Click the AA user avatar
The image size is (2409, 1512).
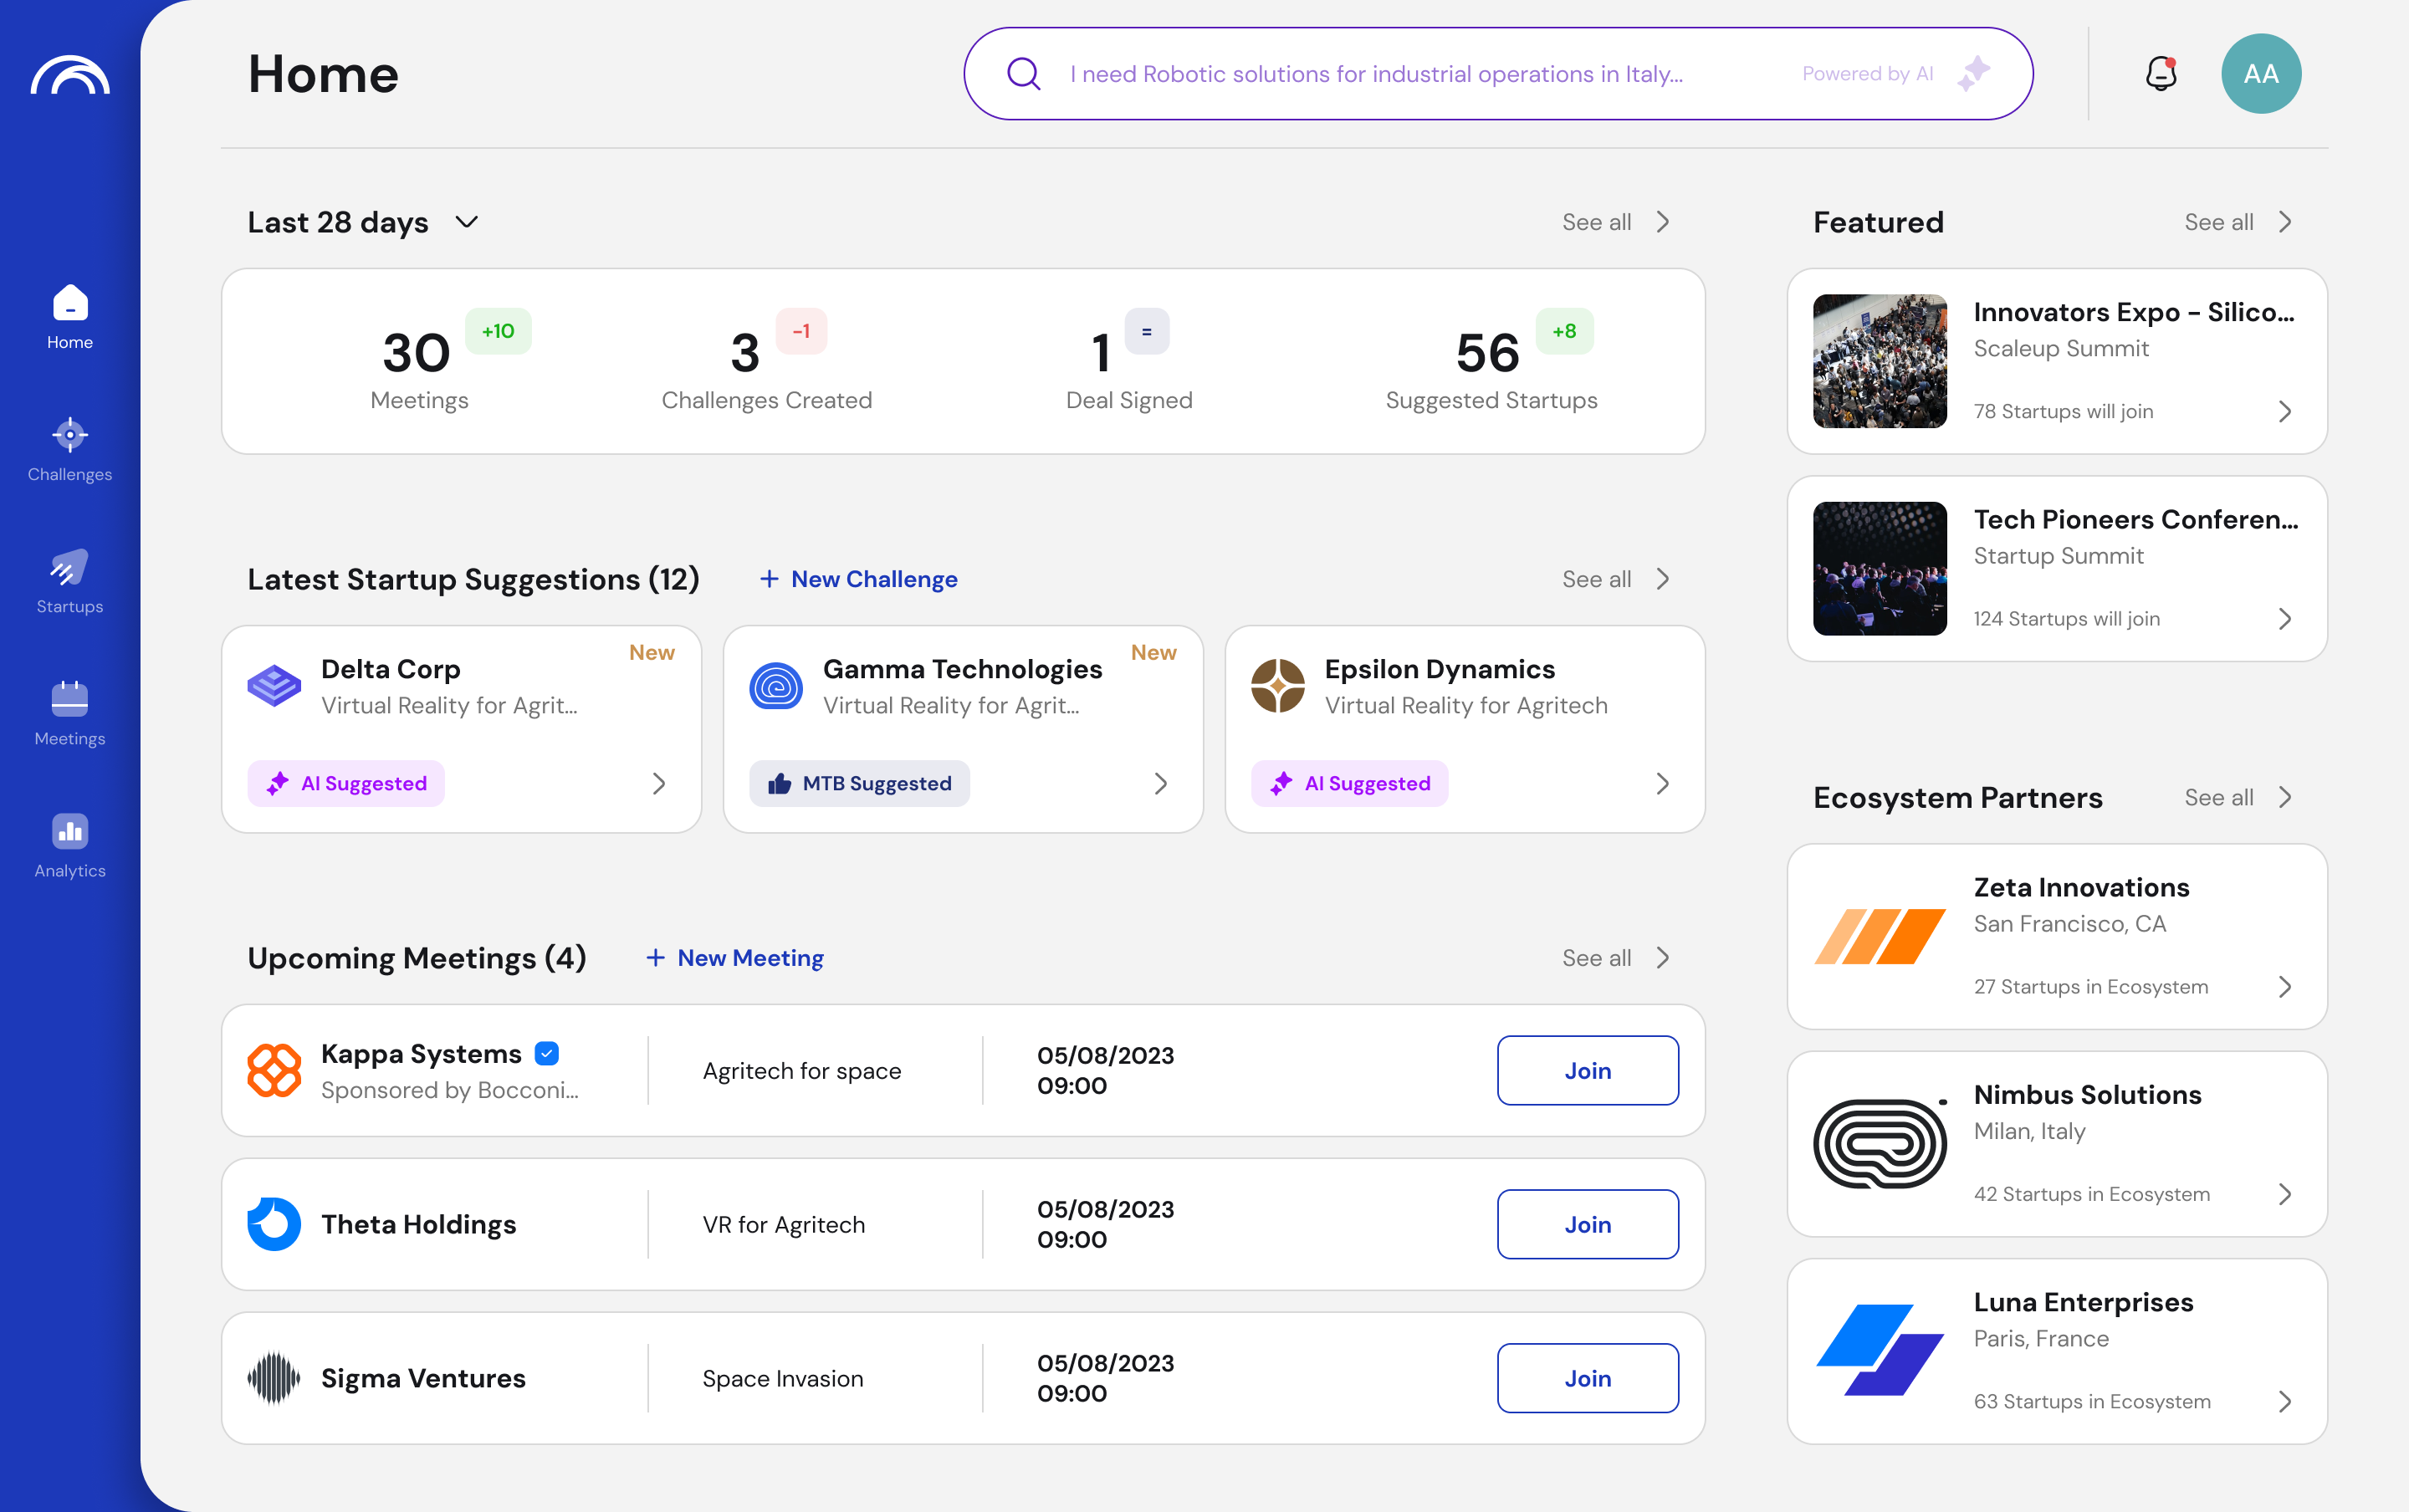coord(2260,74)
